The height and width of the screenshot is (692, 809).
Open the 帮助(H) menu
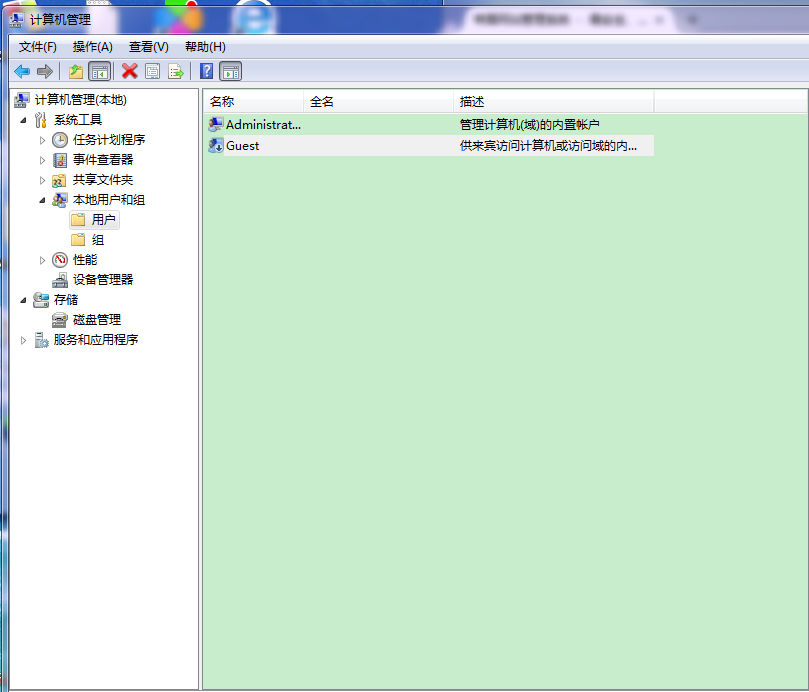[205, 47]
